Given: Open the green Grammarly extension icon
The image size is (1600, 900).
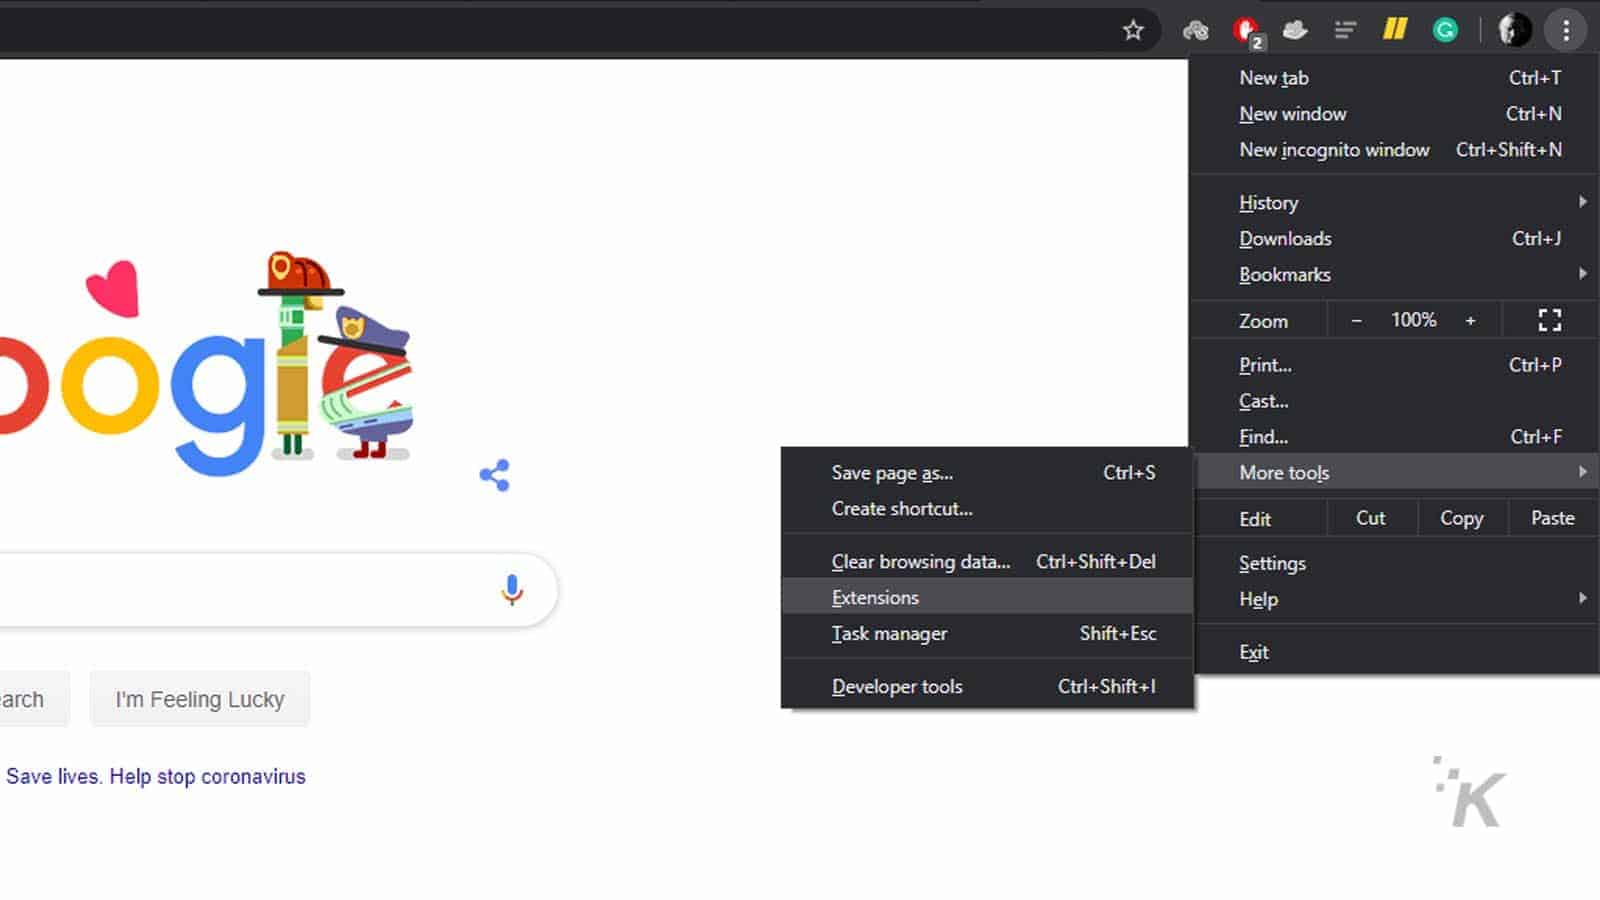Looking at the screenshot, I should click(x=1445, y=30).
